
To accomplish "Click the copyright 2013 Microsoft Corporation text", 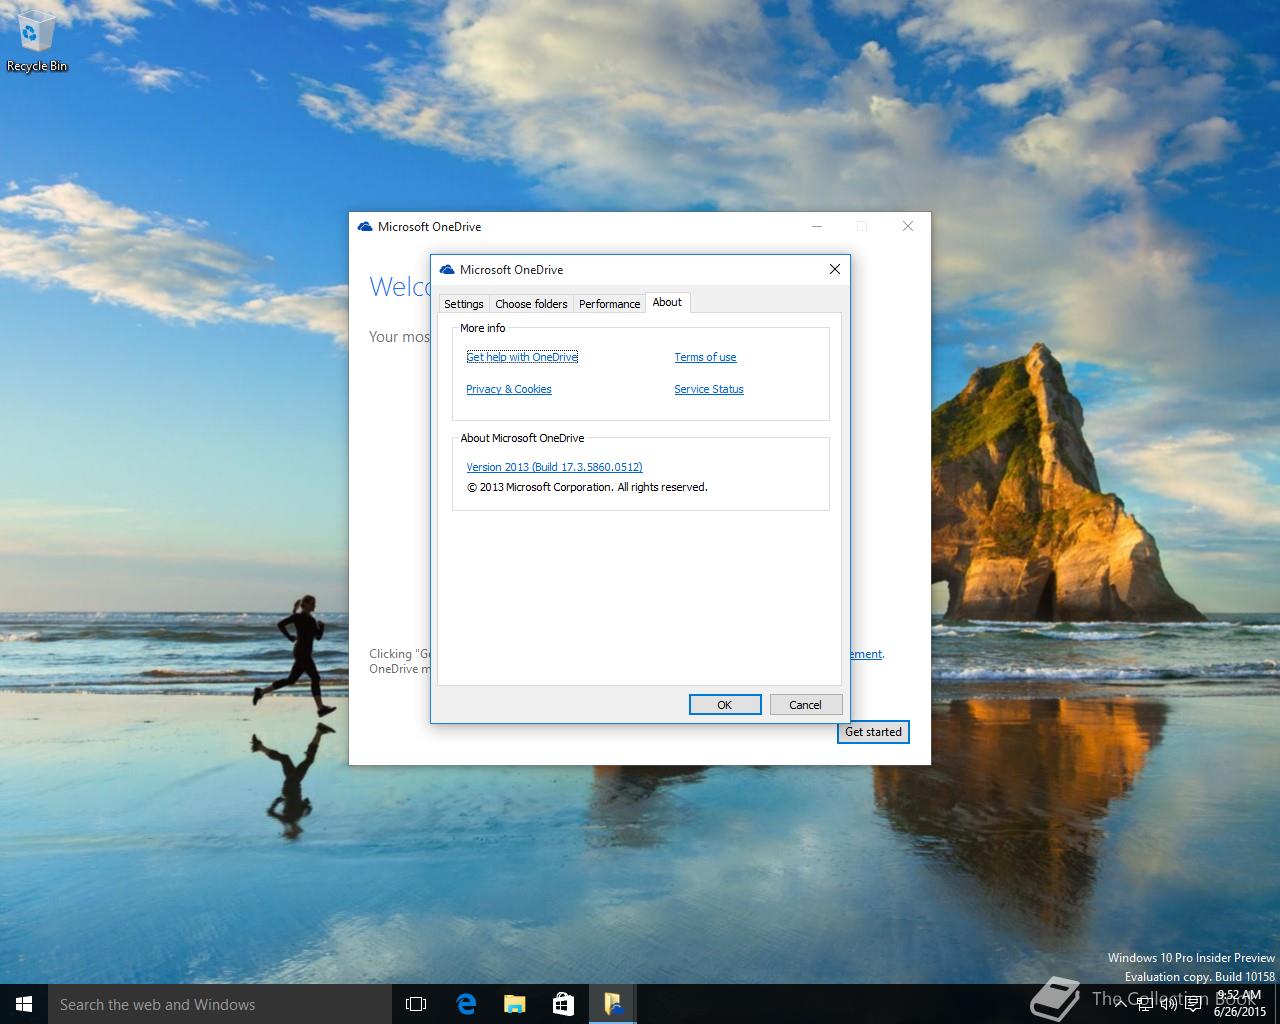I will (587, 487).
